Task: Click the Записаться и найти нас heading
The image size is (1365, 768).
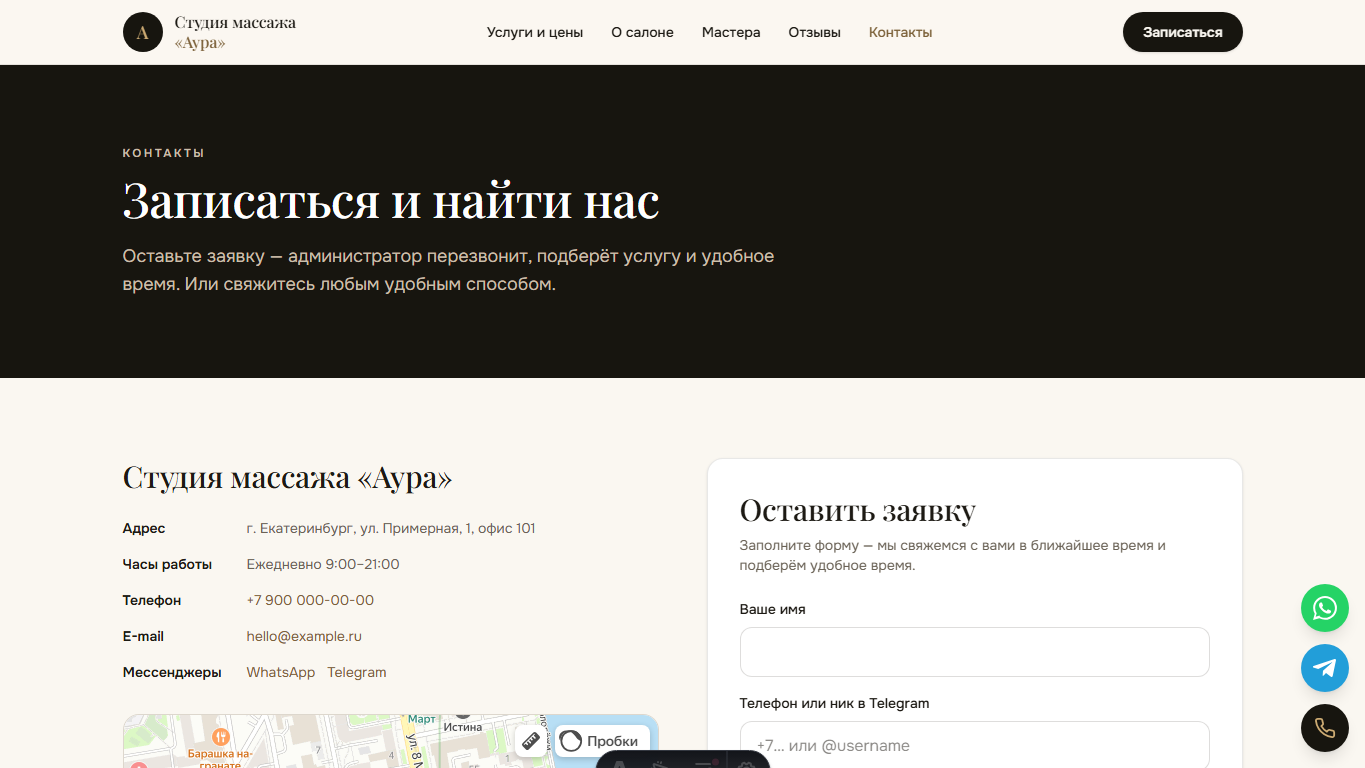Action: tap(391, 200)
